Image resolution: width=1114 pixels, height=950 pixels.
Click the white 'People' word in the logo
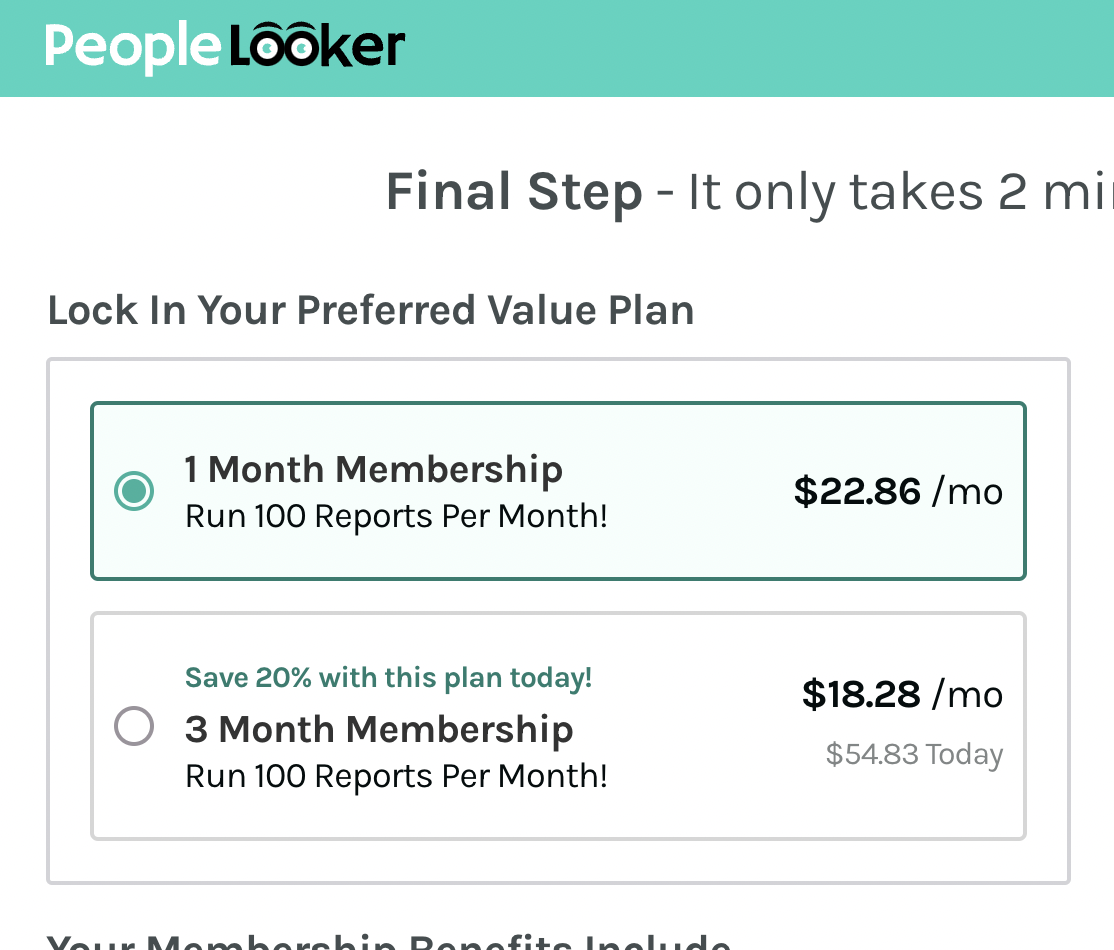point(133,47)
